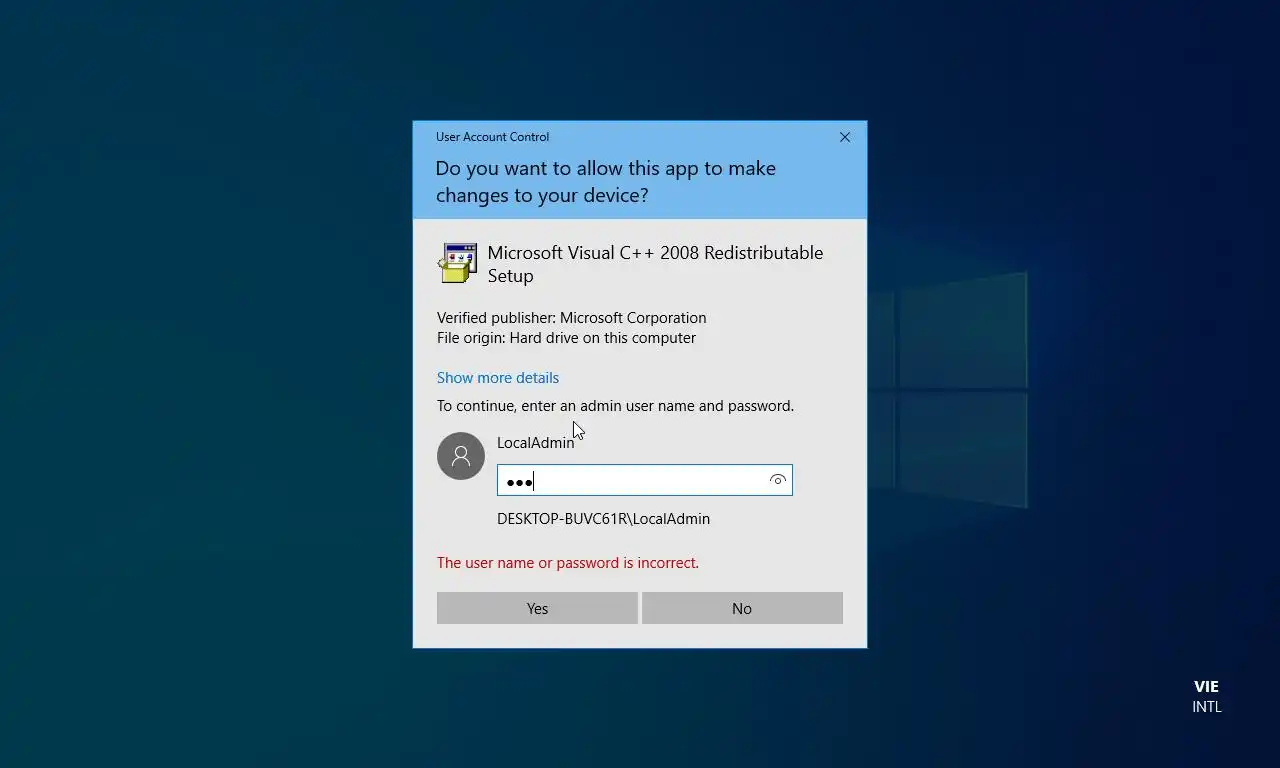Click the Verified publisher: Microsoft Corporation line

[x=571, y=318]
